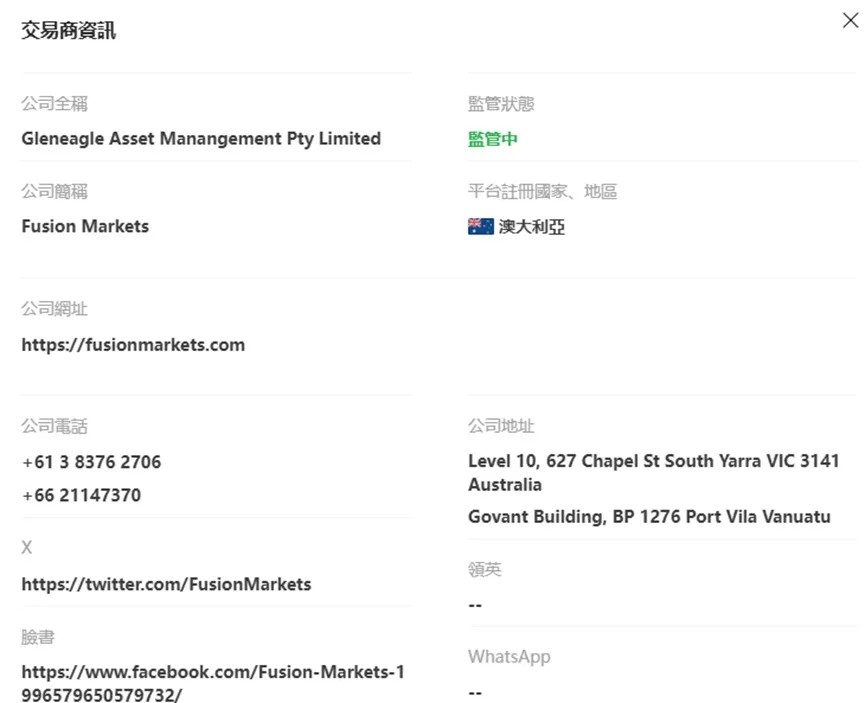Click the Fusion Markets short name
Screen dimensions: 865x703
point(85,226)
